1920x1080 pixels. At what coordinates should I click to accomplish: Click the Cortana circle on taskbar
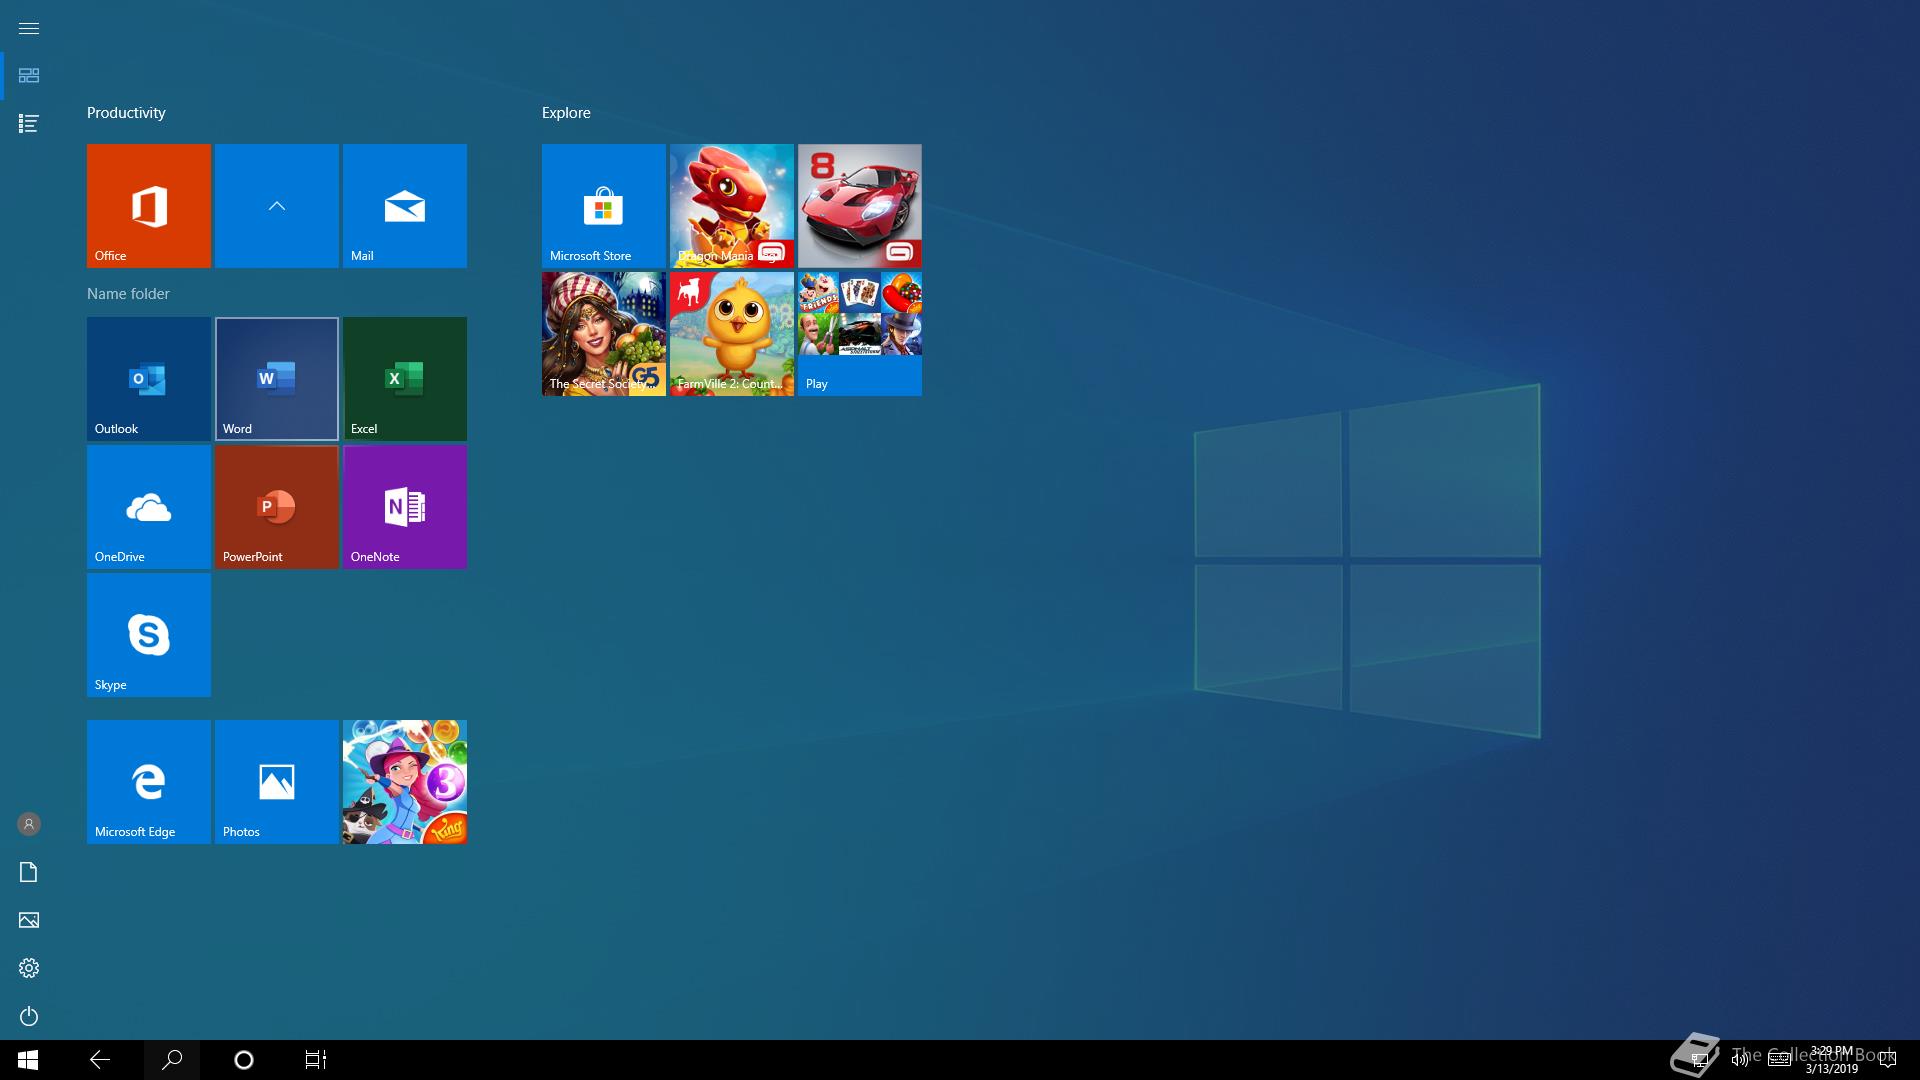coord(243,1060)
